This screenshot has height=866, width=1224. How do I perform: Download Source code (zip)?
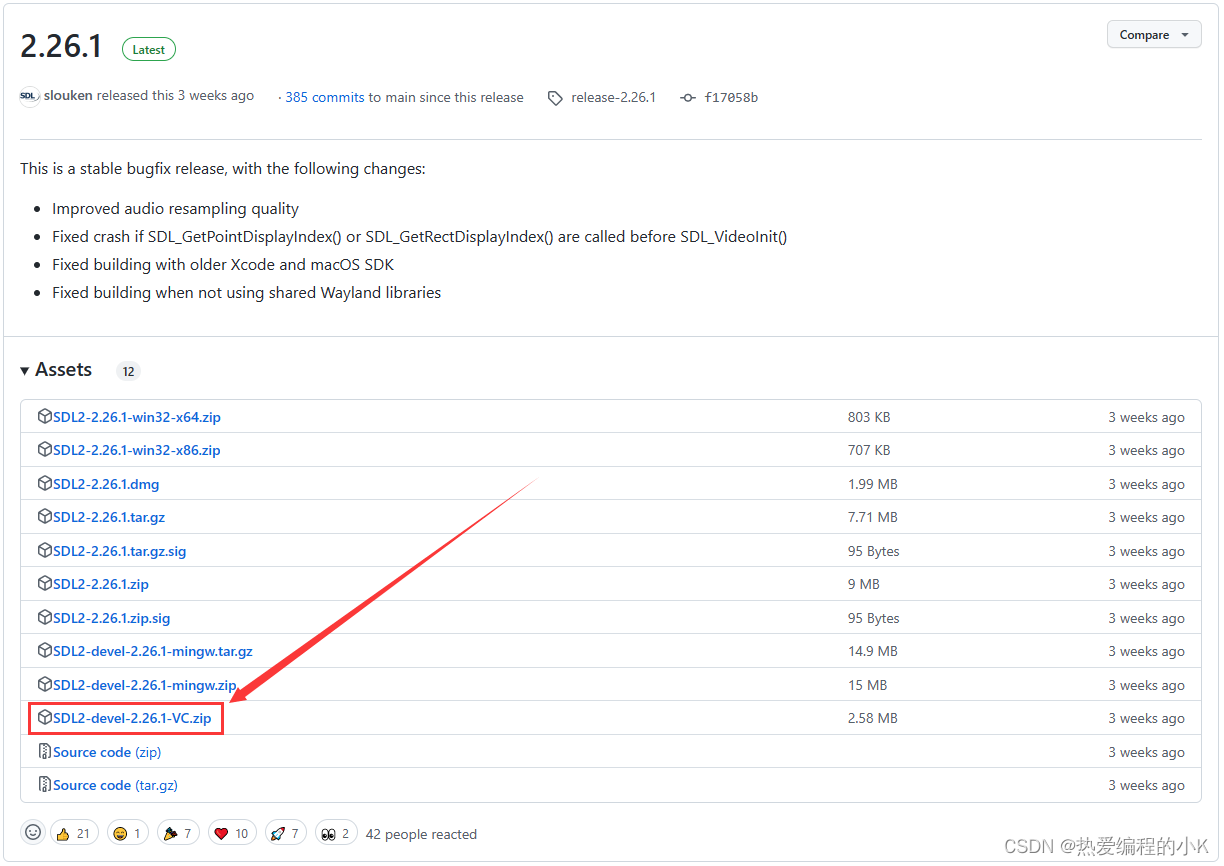[x=107, y=752]
